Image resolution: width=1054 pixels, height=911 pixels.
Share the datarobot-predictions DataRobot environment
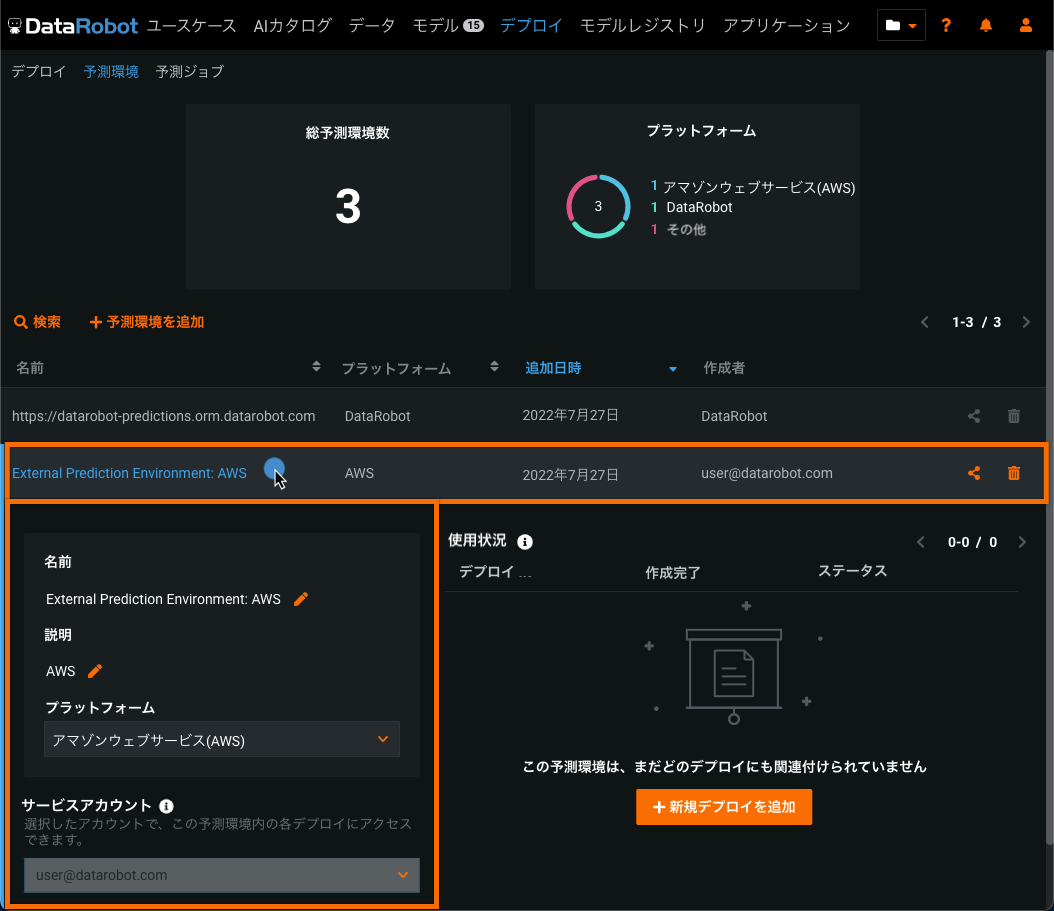[x=974, y=416]
